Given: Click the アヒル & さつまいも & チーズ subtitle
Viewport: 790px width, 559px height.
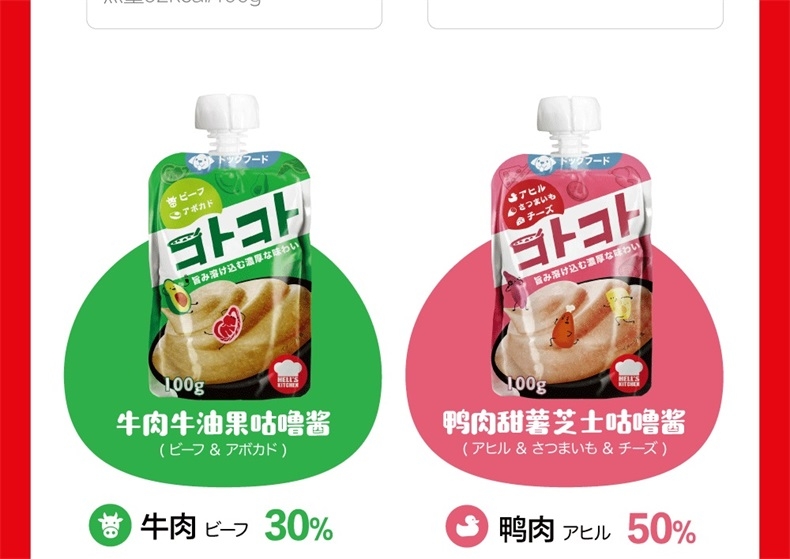Looking at the screenshot, I should (x=564, y=448).
